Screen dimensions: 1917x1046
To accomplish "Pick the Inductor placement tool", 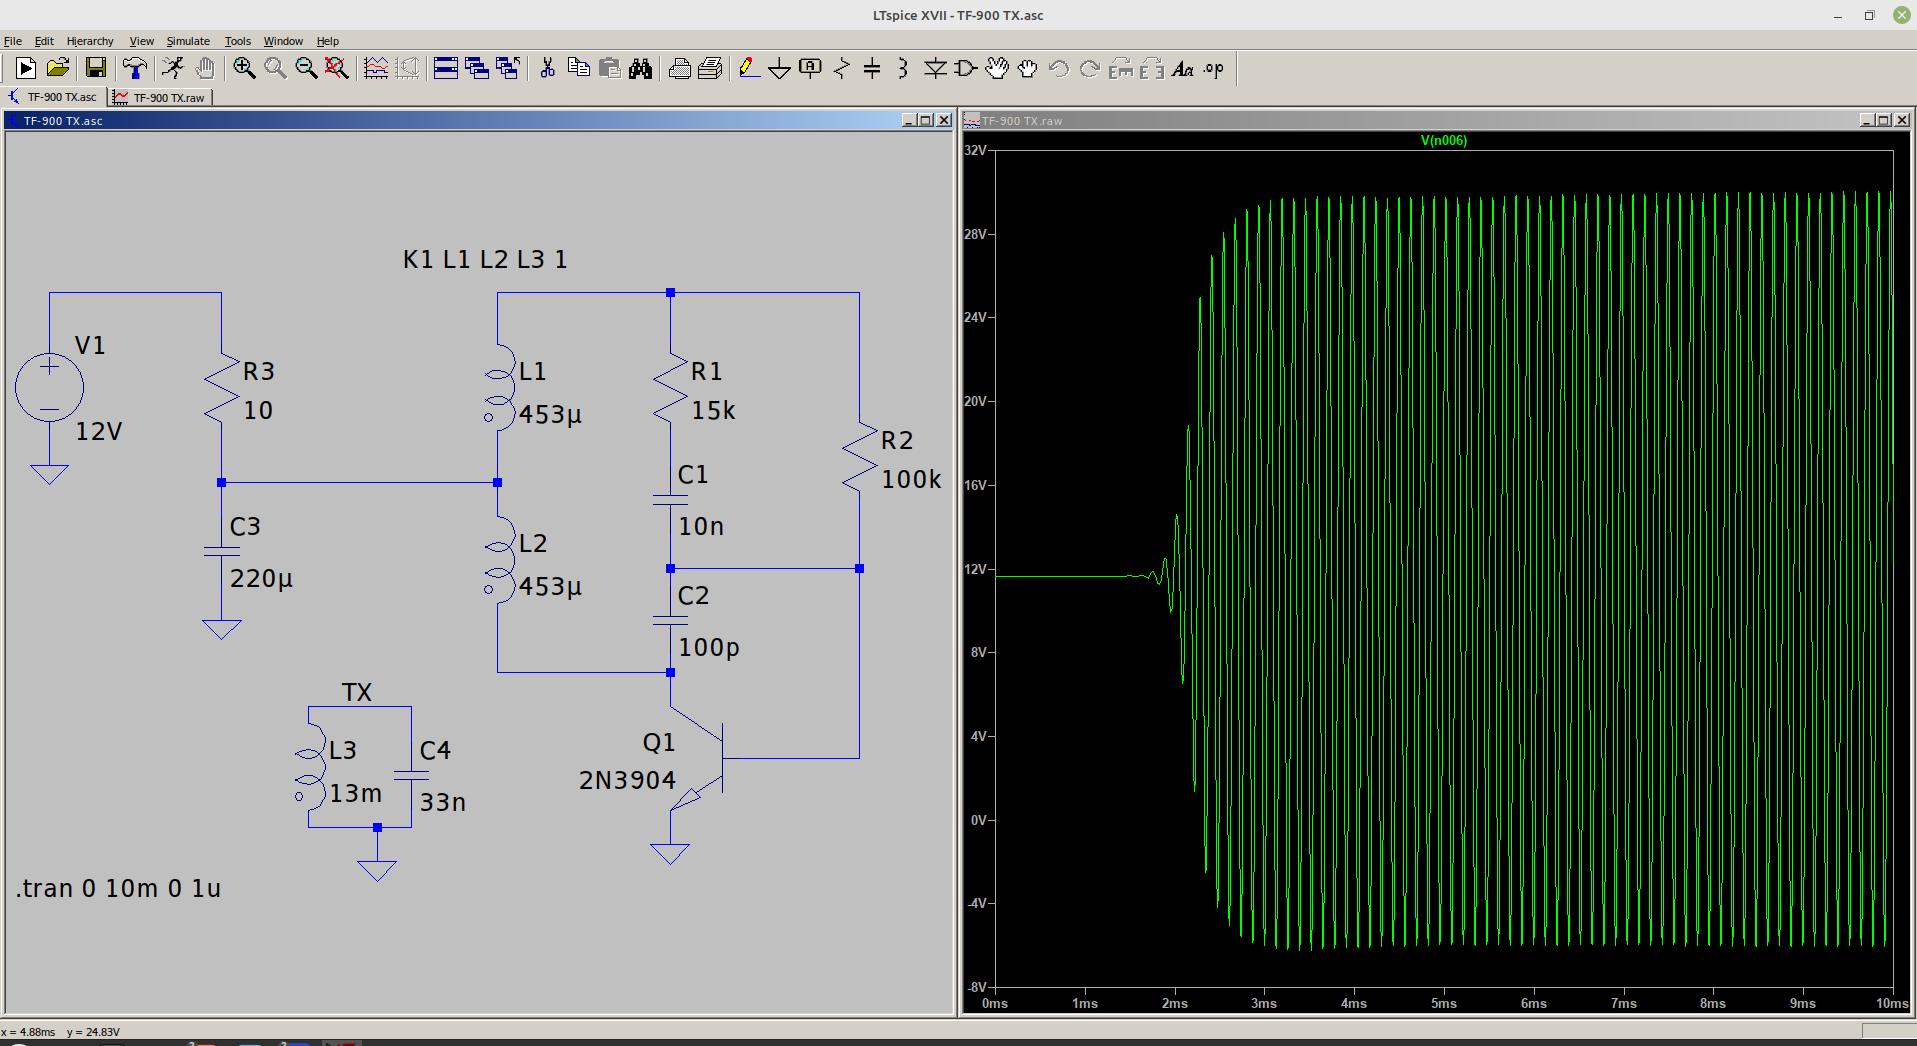I will click(903, 68).
